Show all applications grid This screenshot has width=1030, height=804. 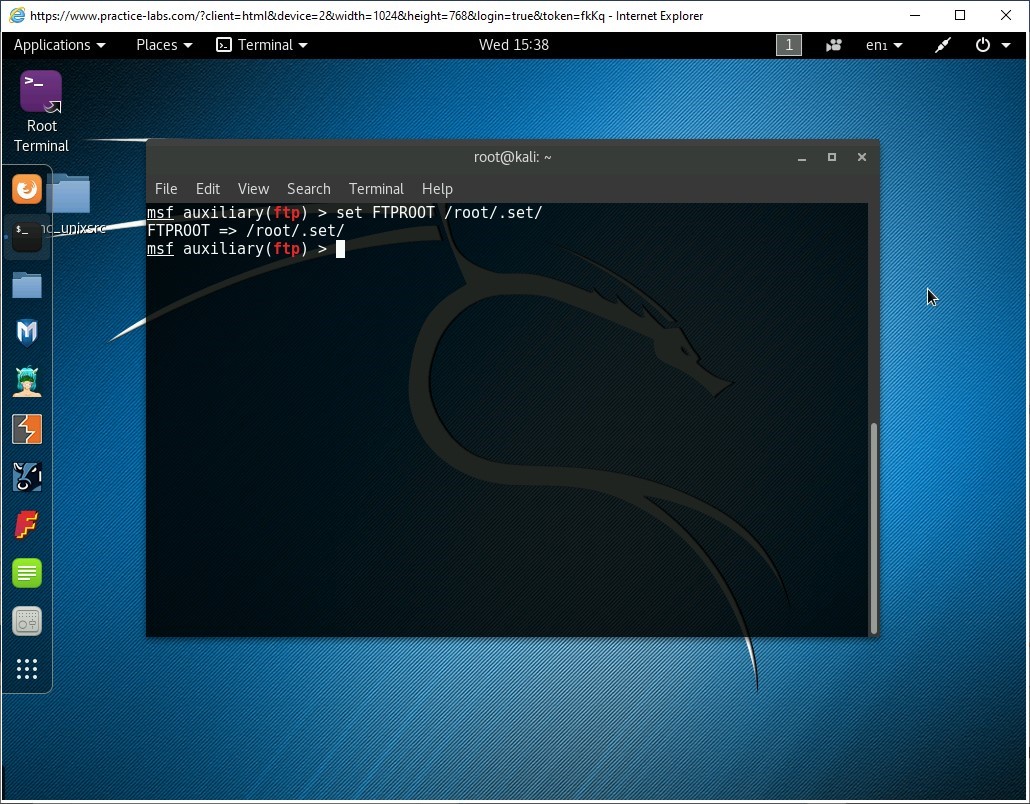click(x=27, y=669)
